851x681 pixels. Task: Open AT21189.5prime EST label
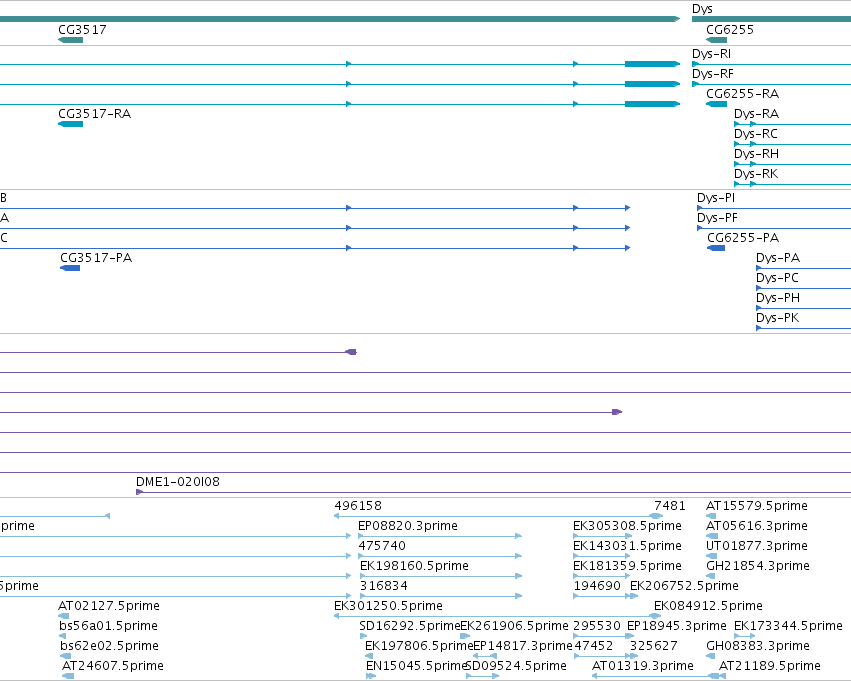770,666
